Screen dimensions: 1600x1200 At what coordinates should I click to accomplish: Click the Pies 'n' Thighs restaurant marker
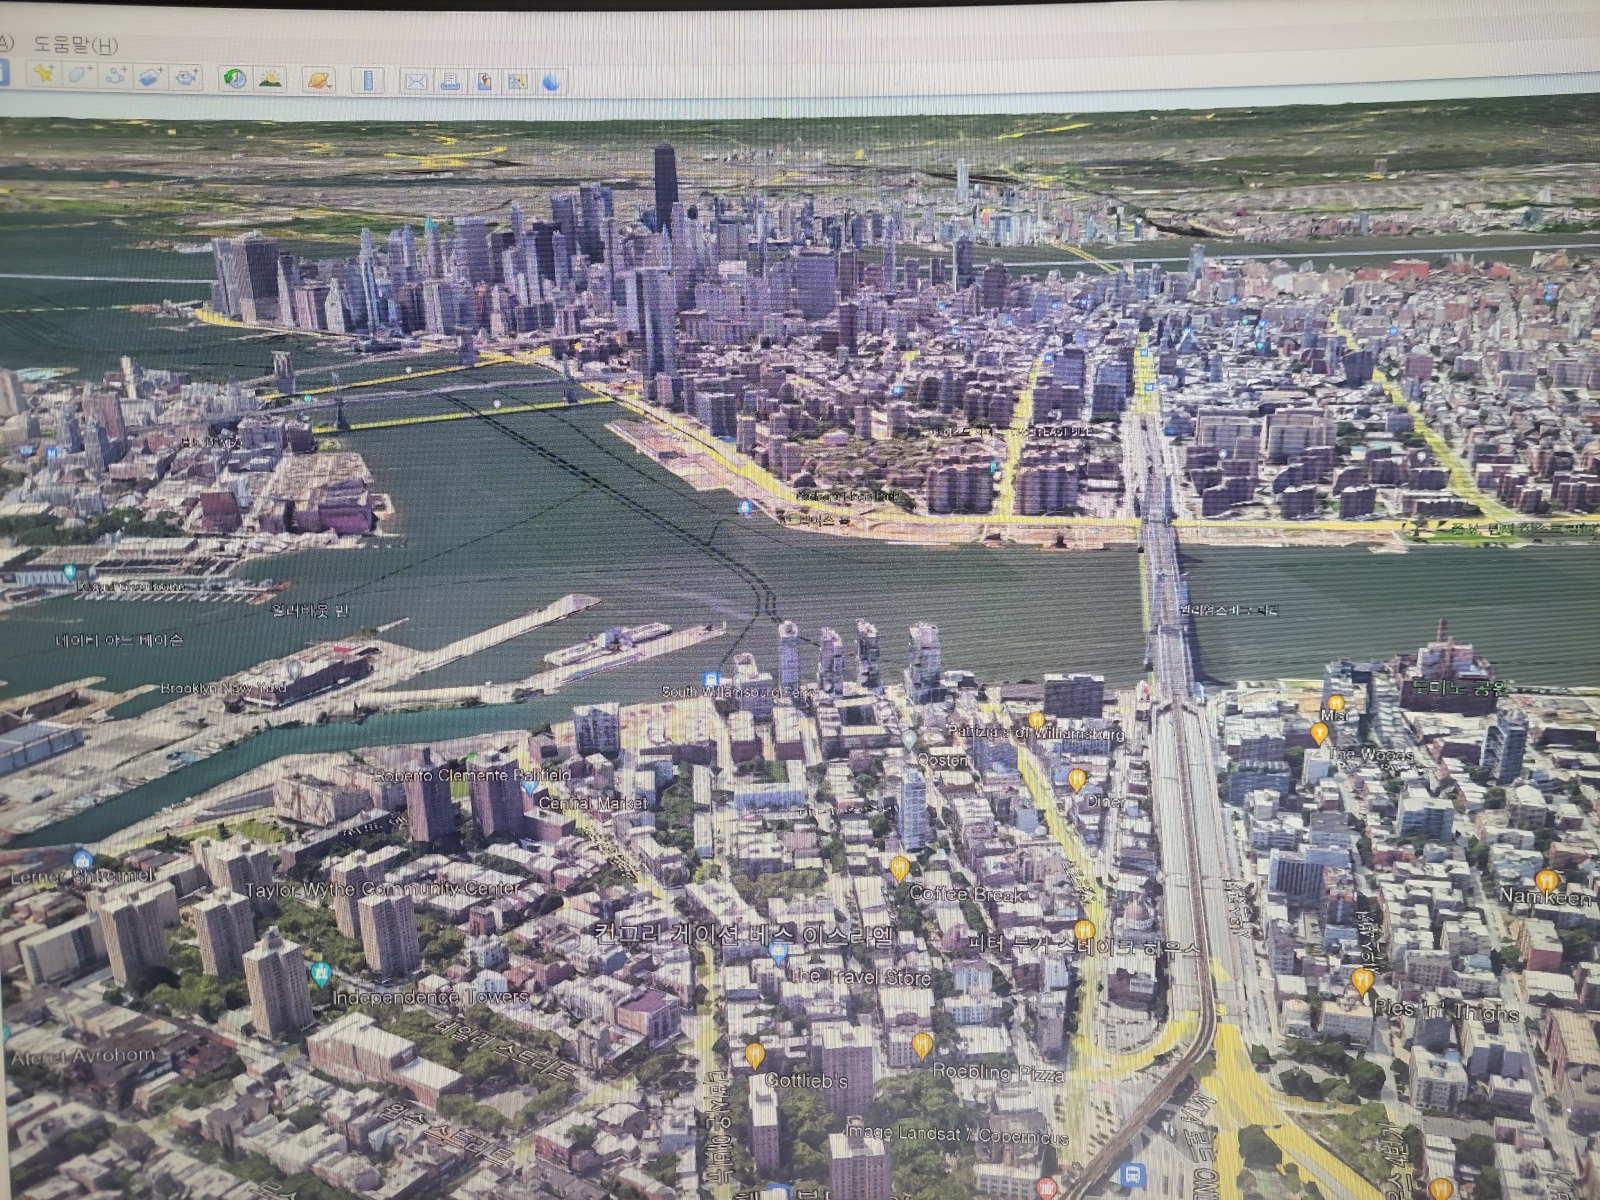(1362, 981)
